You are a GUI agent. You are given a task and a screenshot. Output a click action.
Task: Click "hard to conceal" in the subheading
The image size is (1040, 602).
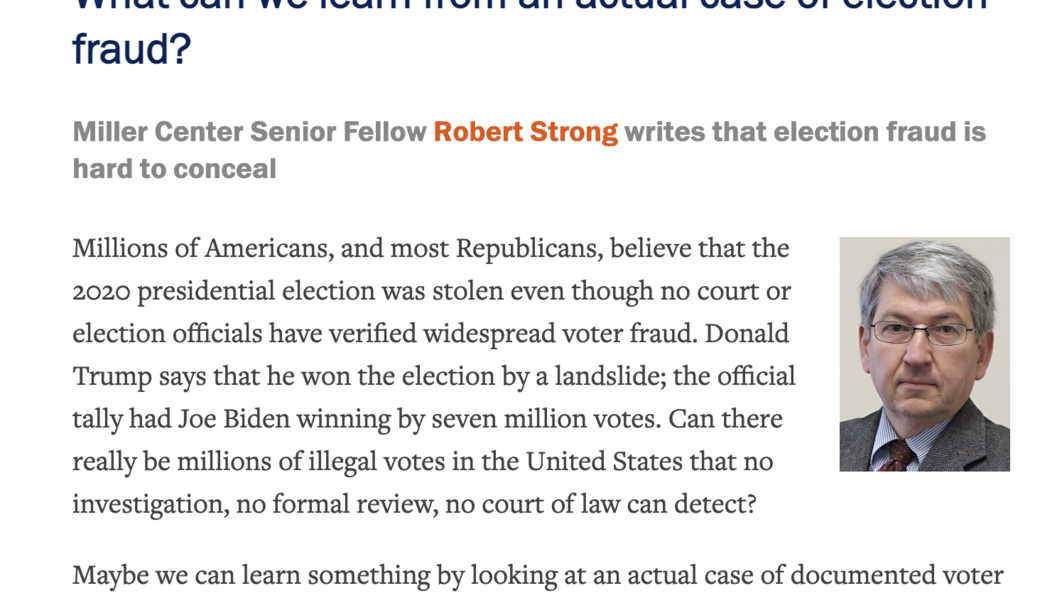pos(174,168)
